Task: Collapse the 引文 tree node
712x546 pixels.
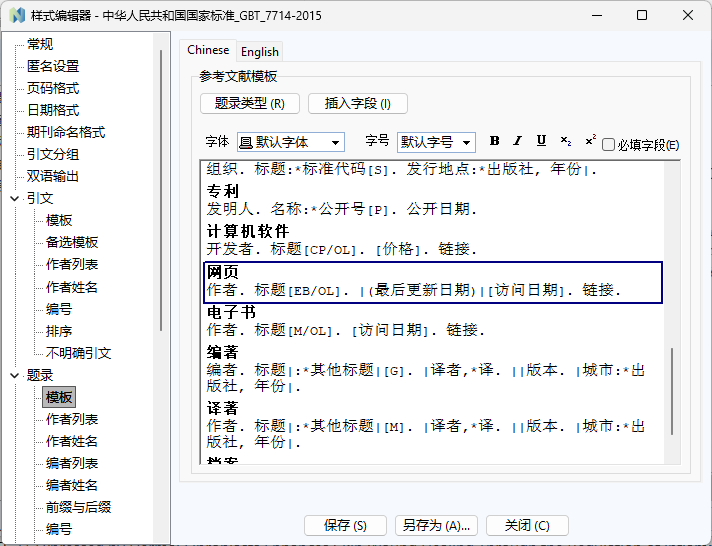Action: click(x=15, y=199)
